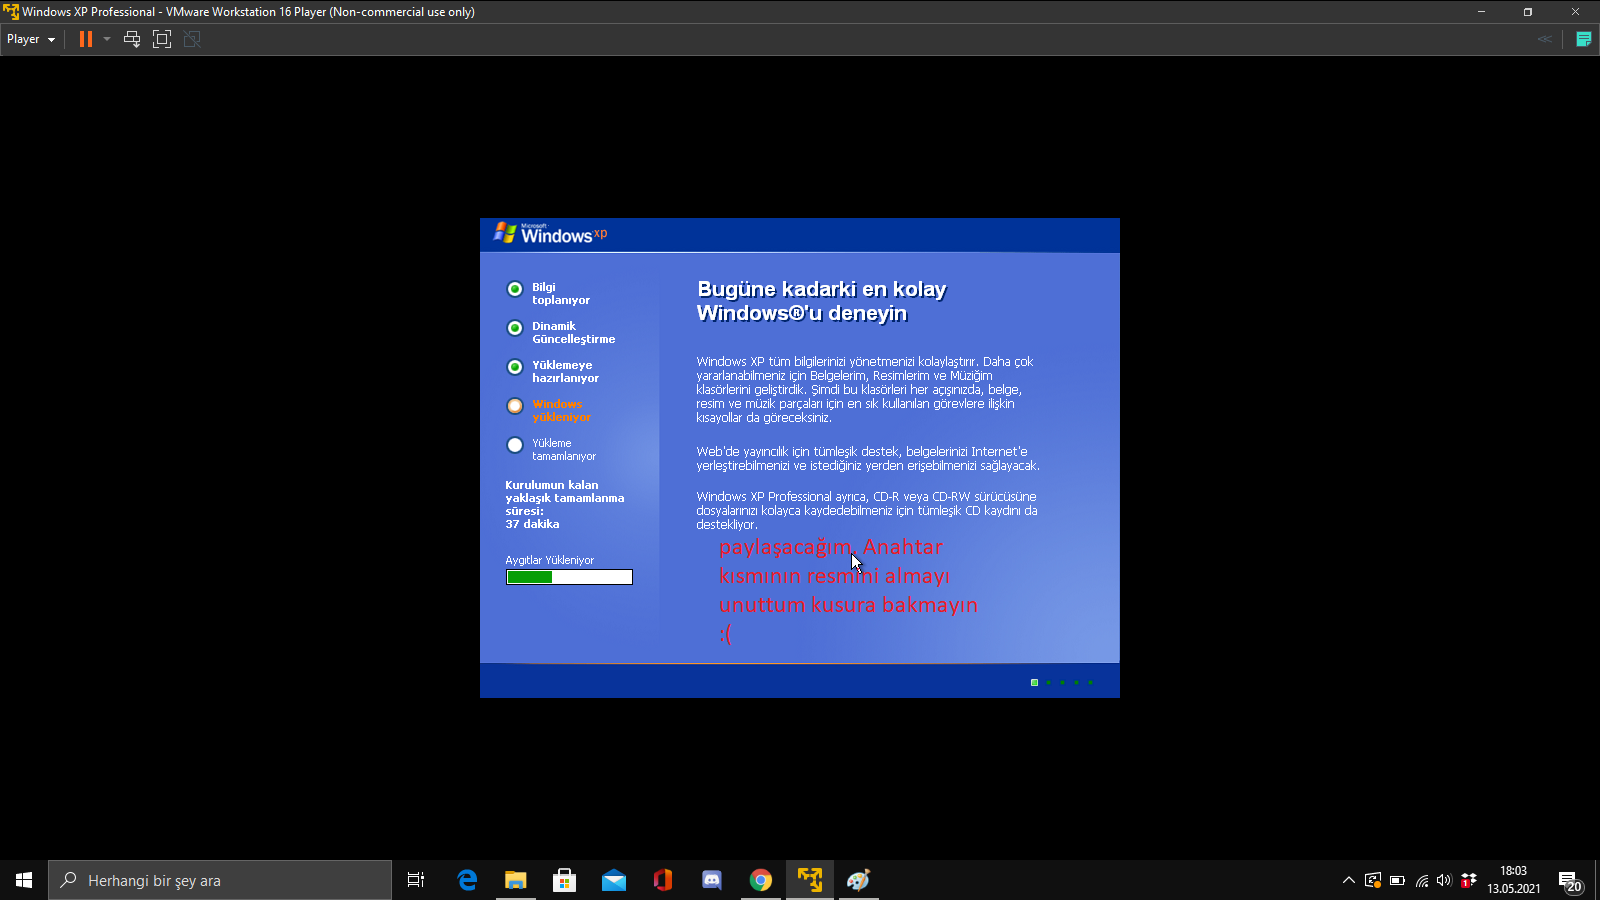1600x900 pixels.
Task: Restore down the VMware Player window
Action: coord(1528,12)
